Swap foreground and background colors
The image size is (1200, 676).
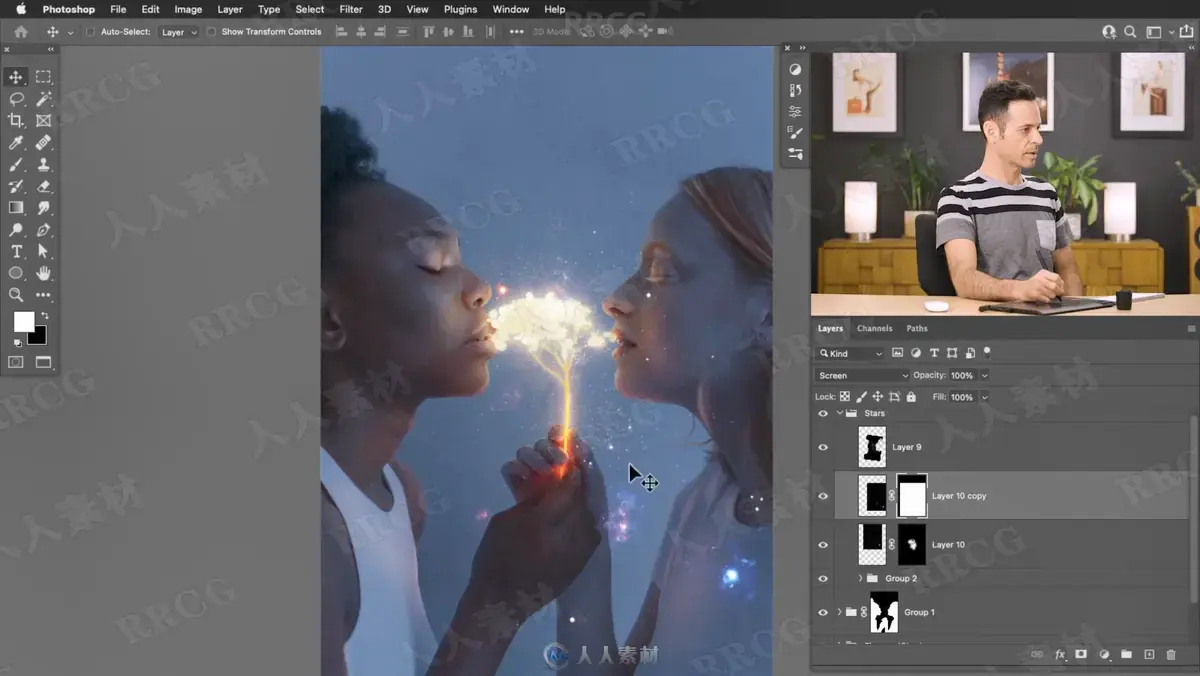point(44,316)
